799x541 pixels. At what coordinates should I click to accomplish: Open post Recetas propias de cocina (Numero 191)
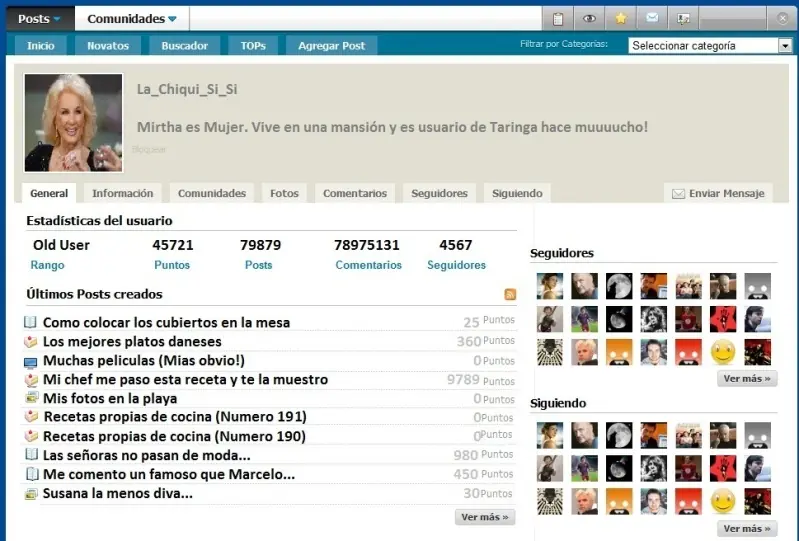[x=175, y=417]
